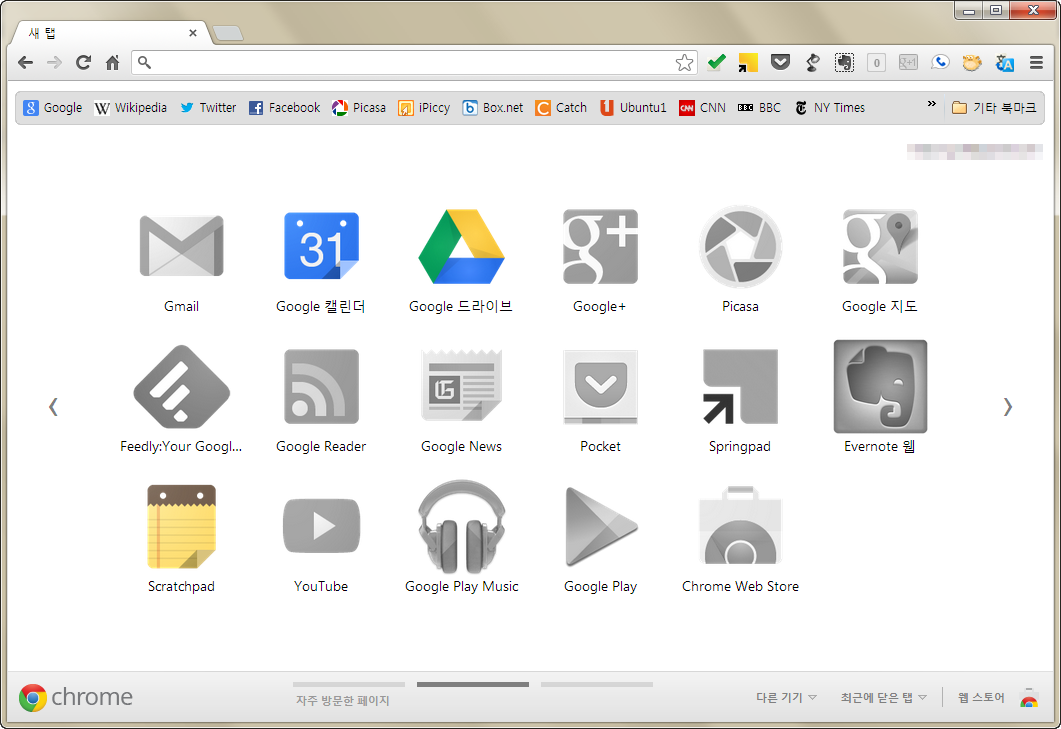Launch the Pocket app tile

point(600,386)
